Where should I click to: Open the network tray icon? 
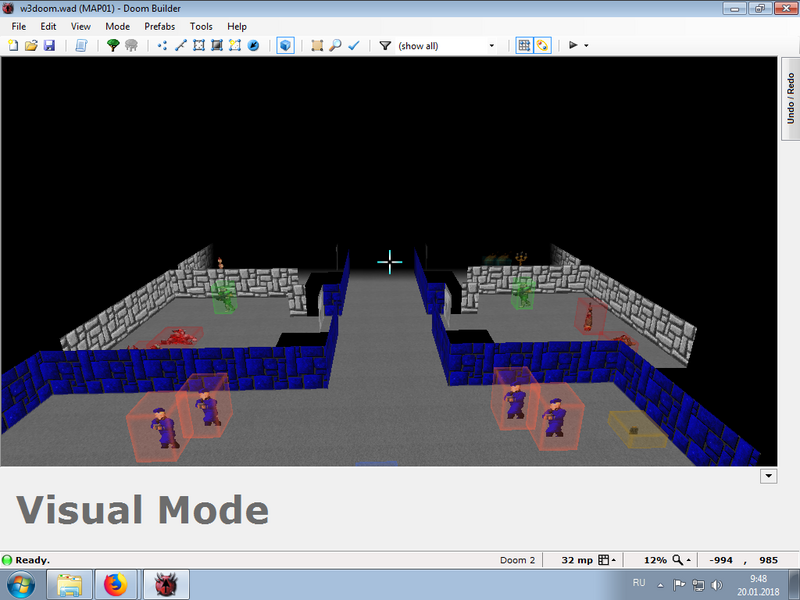[698, 585]
